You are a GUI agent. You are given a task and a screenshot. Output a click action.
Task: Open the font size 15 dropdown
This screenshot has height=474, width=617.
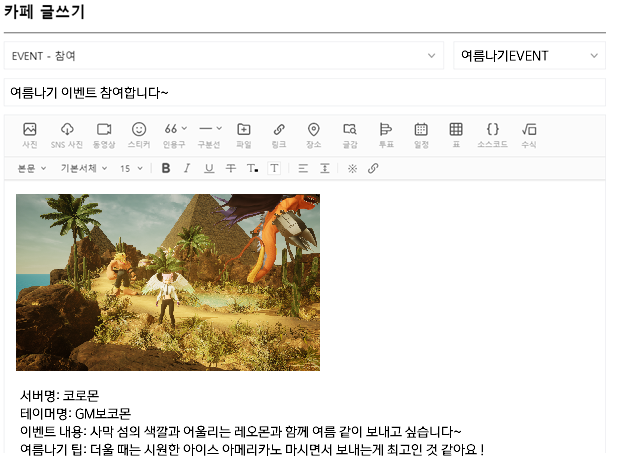point(132,169)
